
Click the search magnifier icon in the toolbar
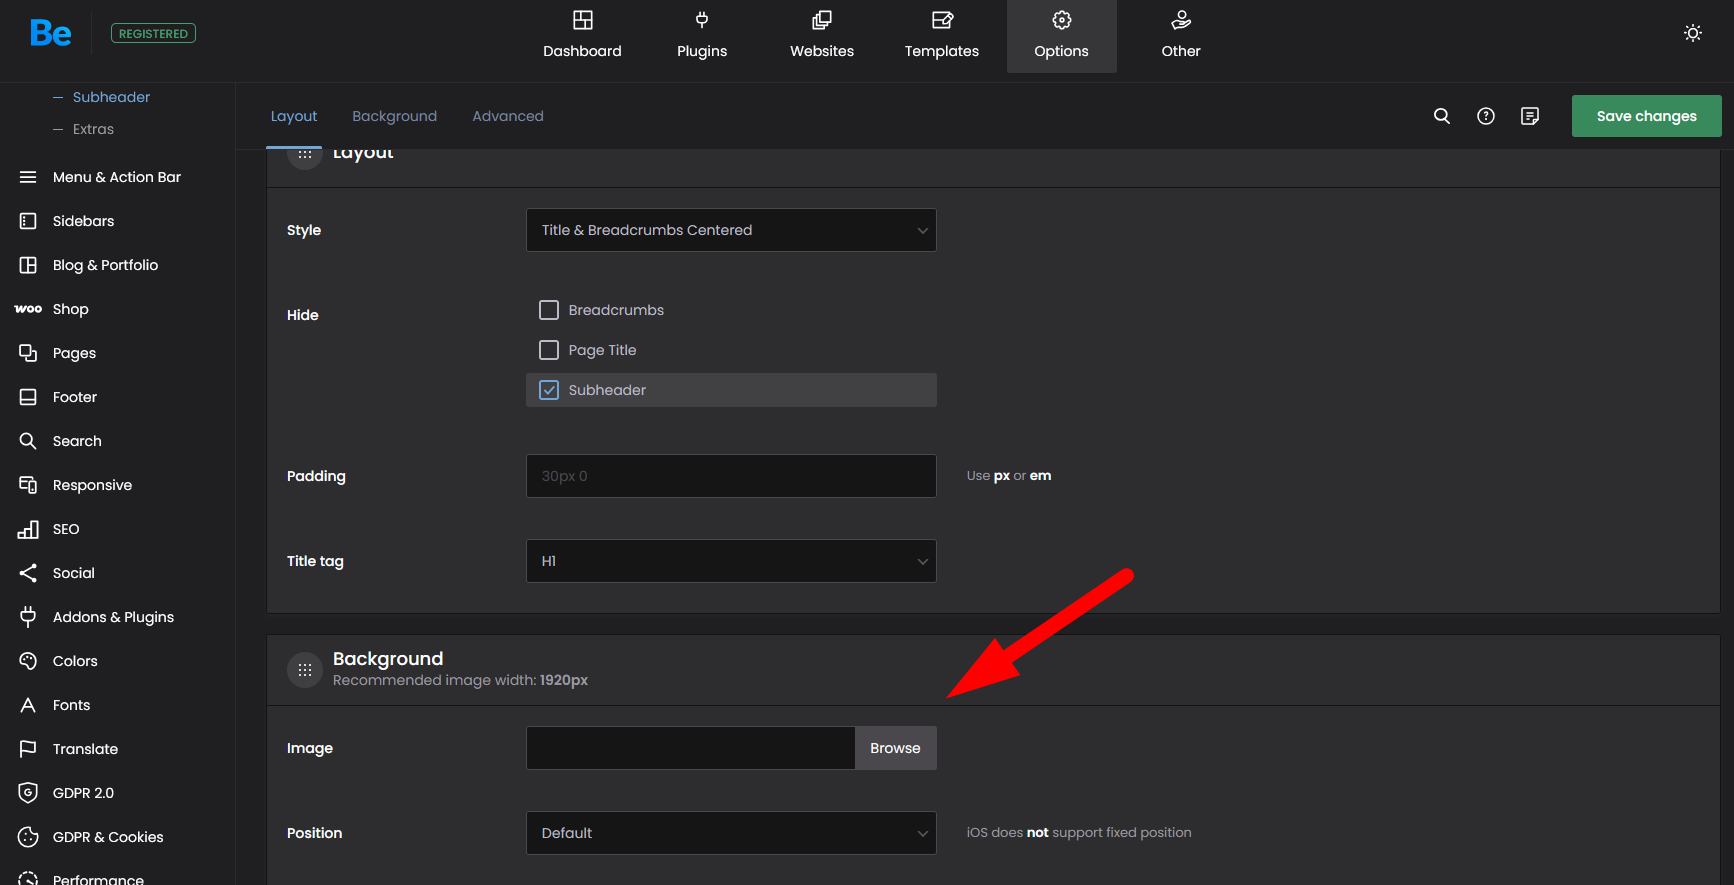[x=1442, y=116]
